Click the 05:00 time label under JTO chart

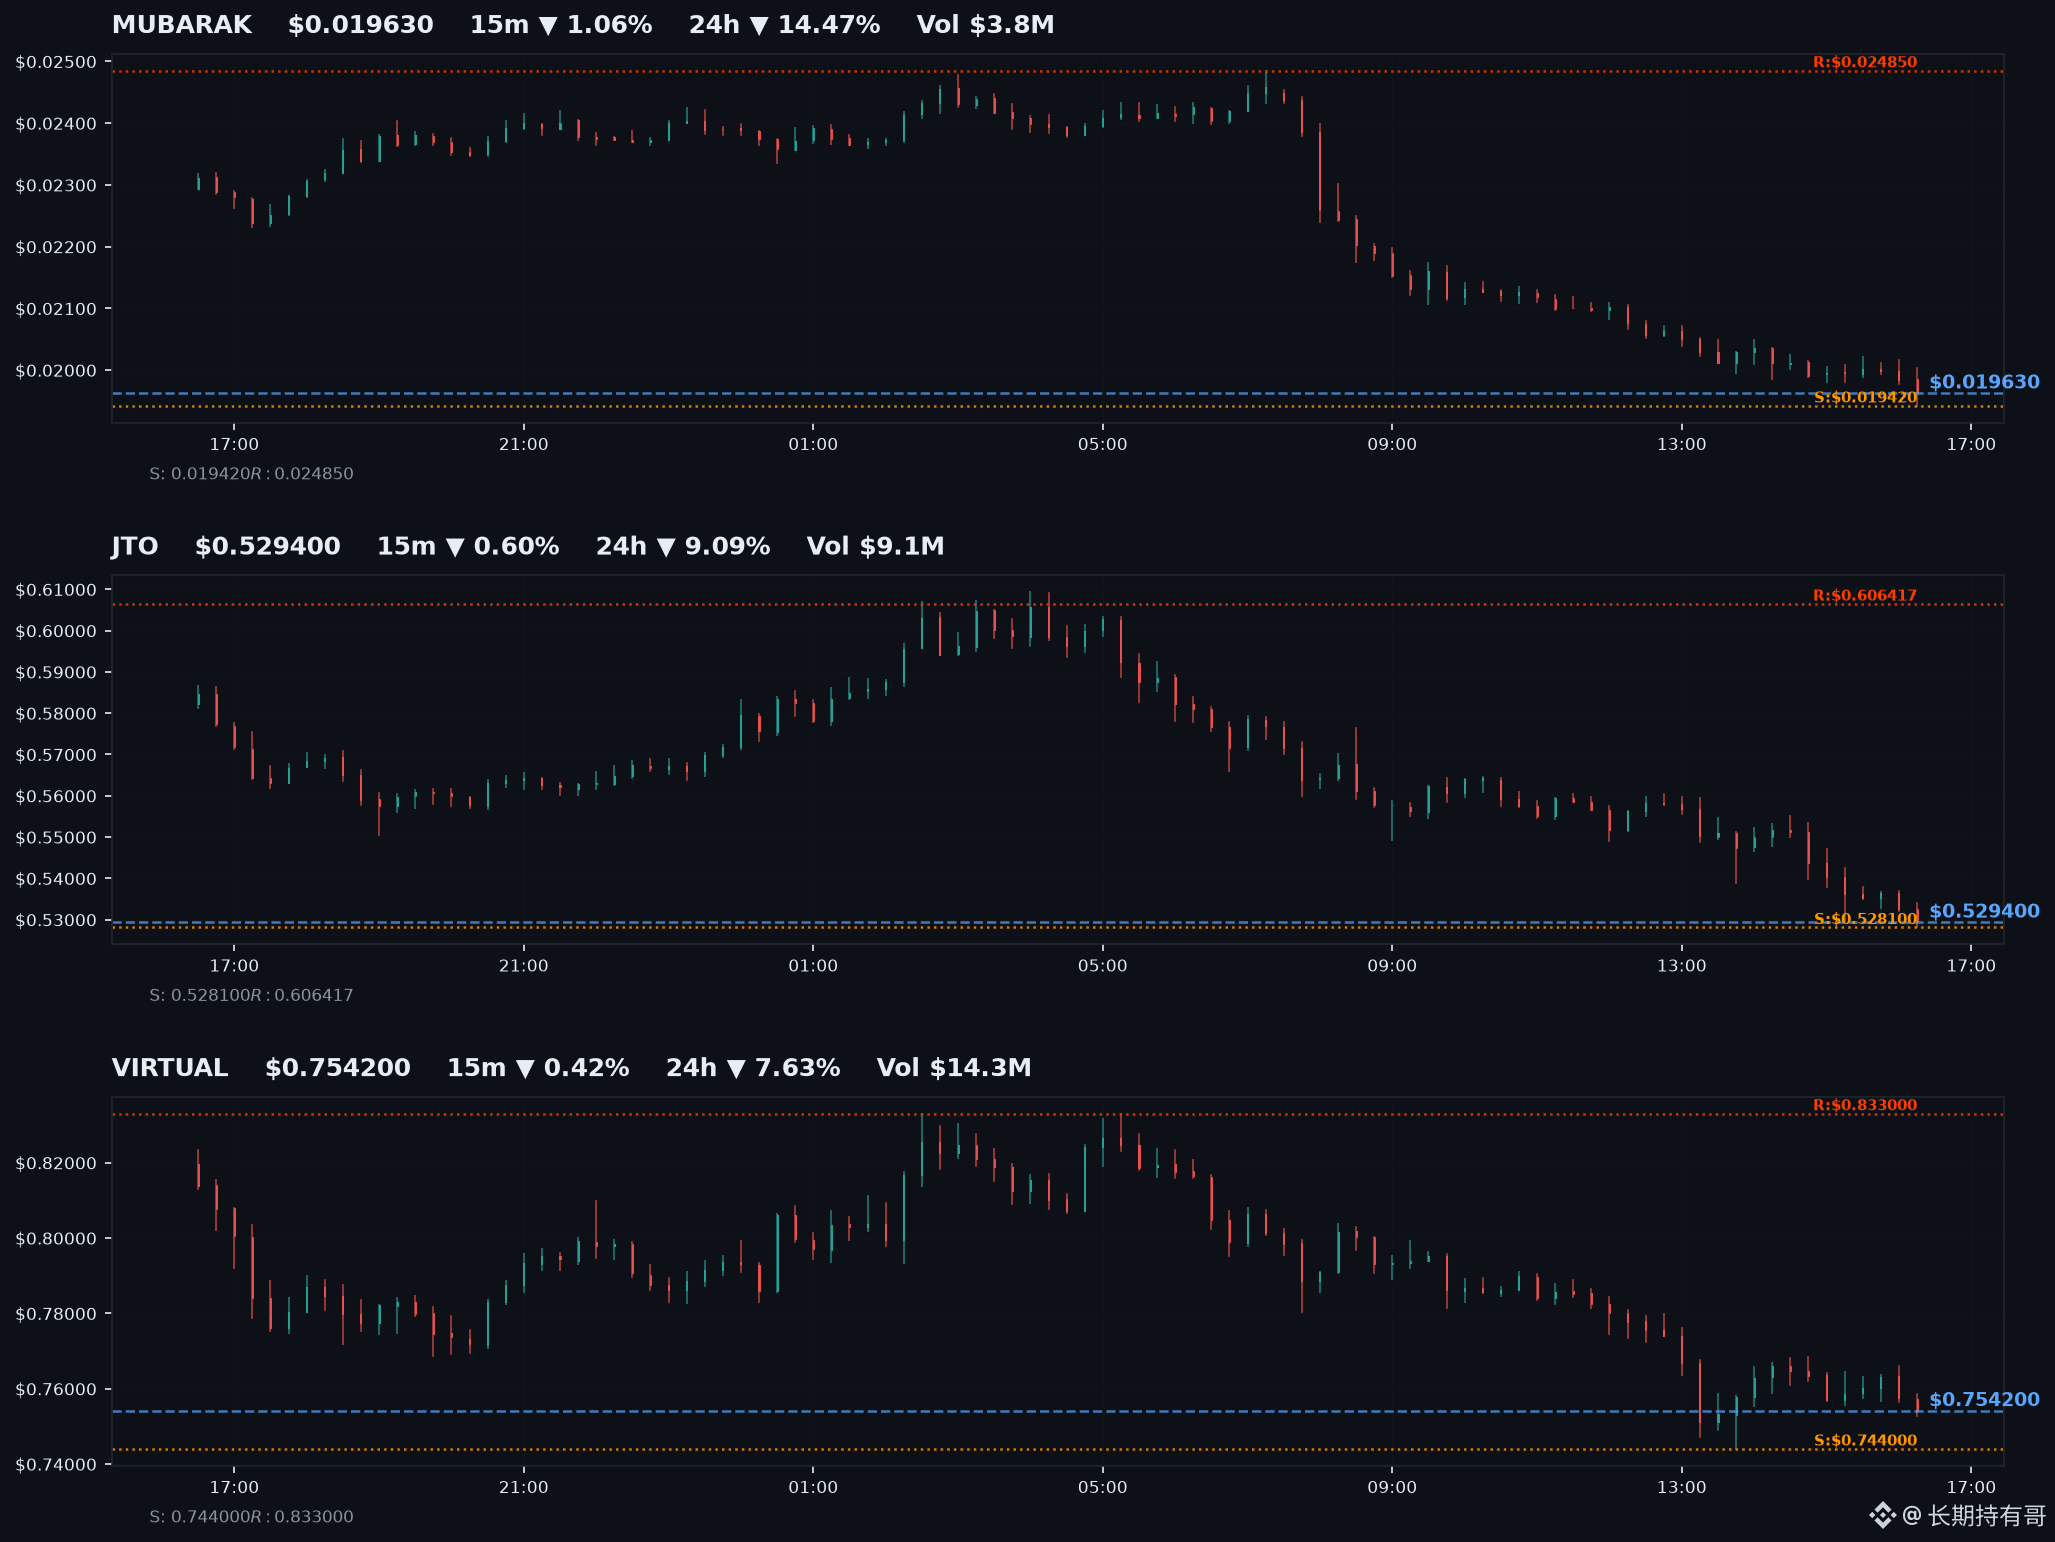pos(1102,966)
